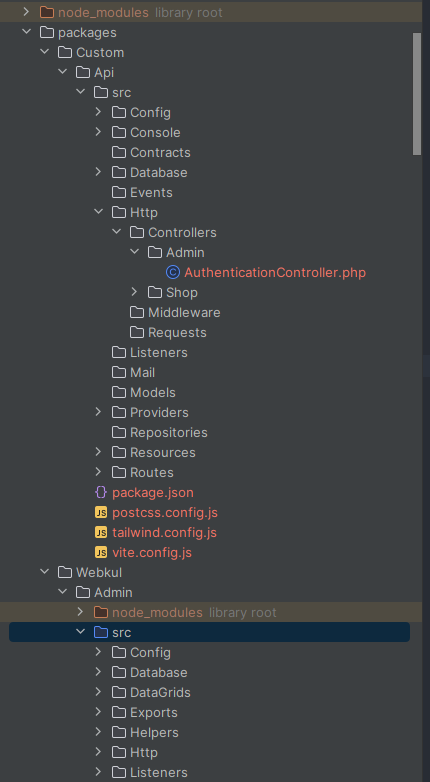Click the orange node_modules folder icon under Admin
This screenshot has height=782, width=430.
tap(101, 612)
